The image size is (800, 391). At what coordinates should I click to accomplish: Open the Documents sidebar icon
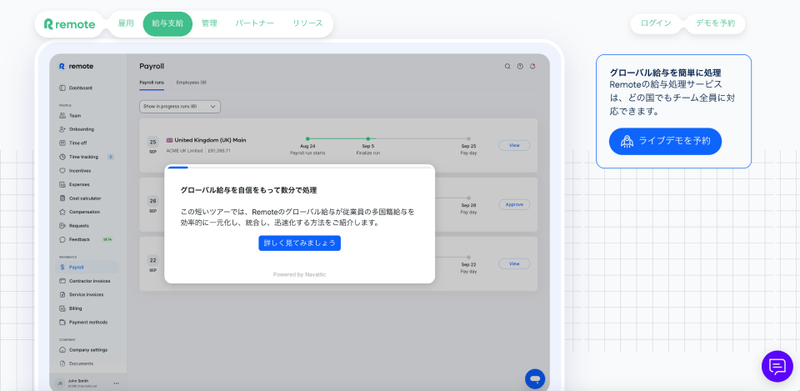pos(62,363)
